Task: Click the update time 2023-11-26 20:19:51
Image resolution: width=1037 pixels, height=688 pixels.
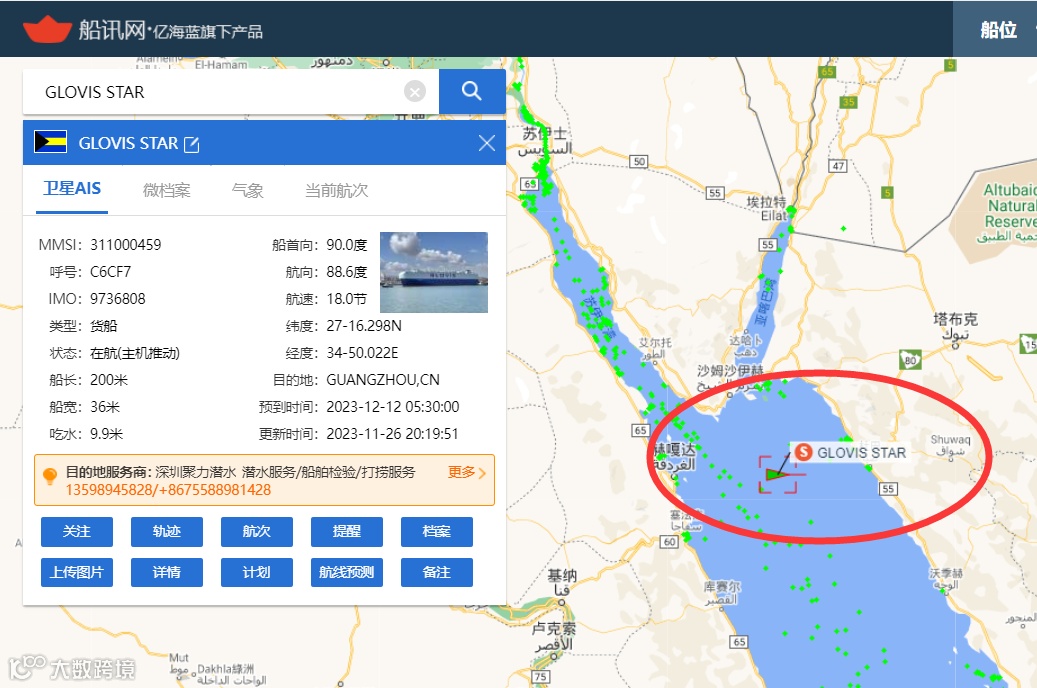Action: [392, 434]
